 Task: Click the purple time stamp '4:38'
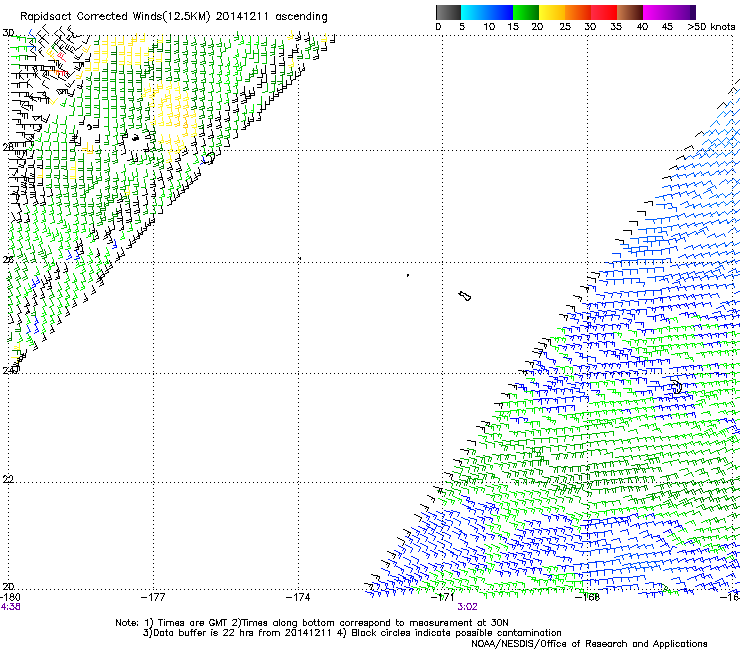[10, 607]
